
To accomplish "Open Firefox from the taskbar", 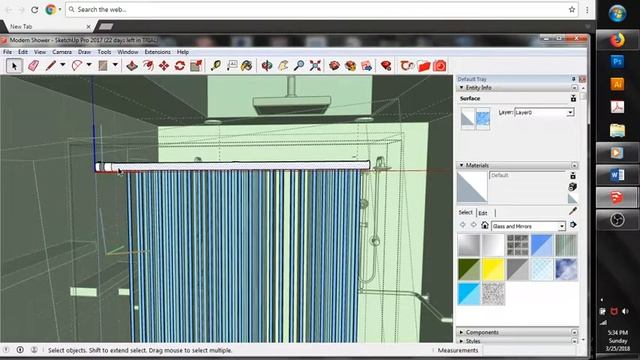I will tap(618, 40).
